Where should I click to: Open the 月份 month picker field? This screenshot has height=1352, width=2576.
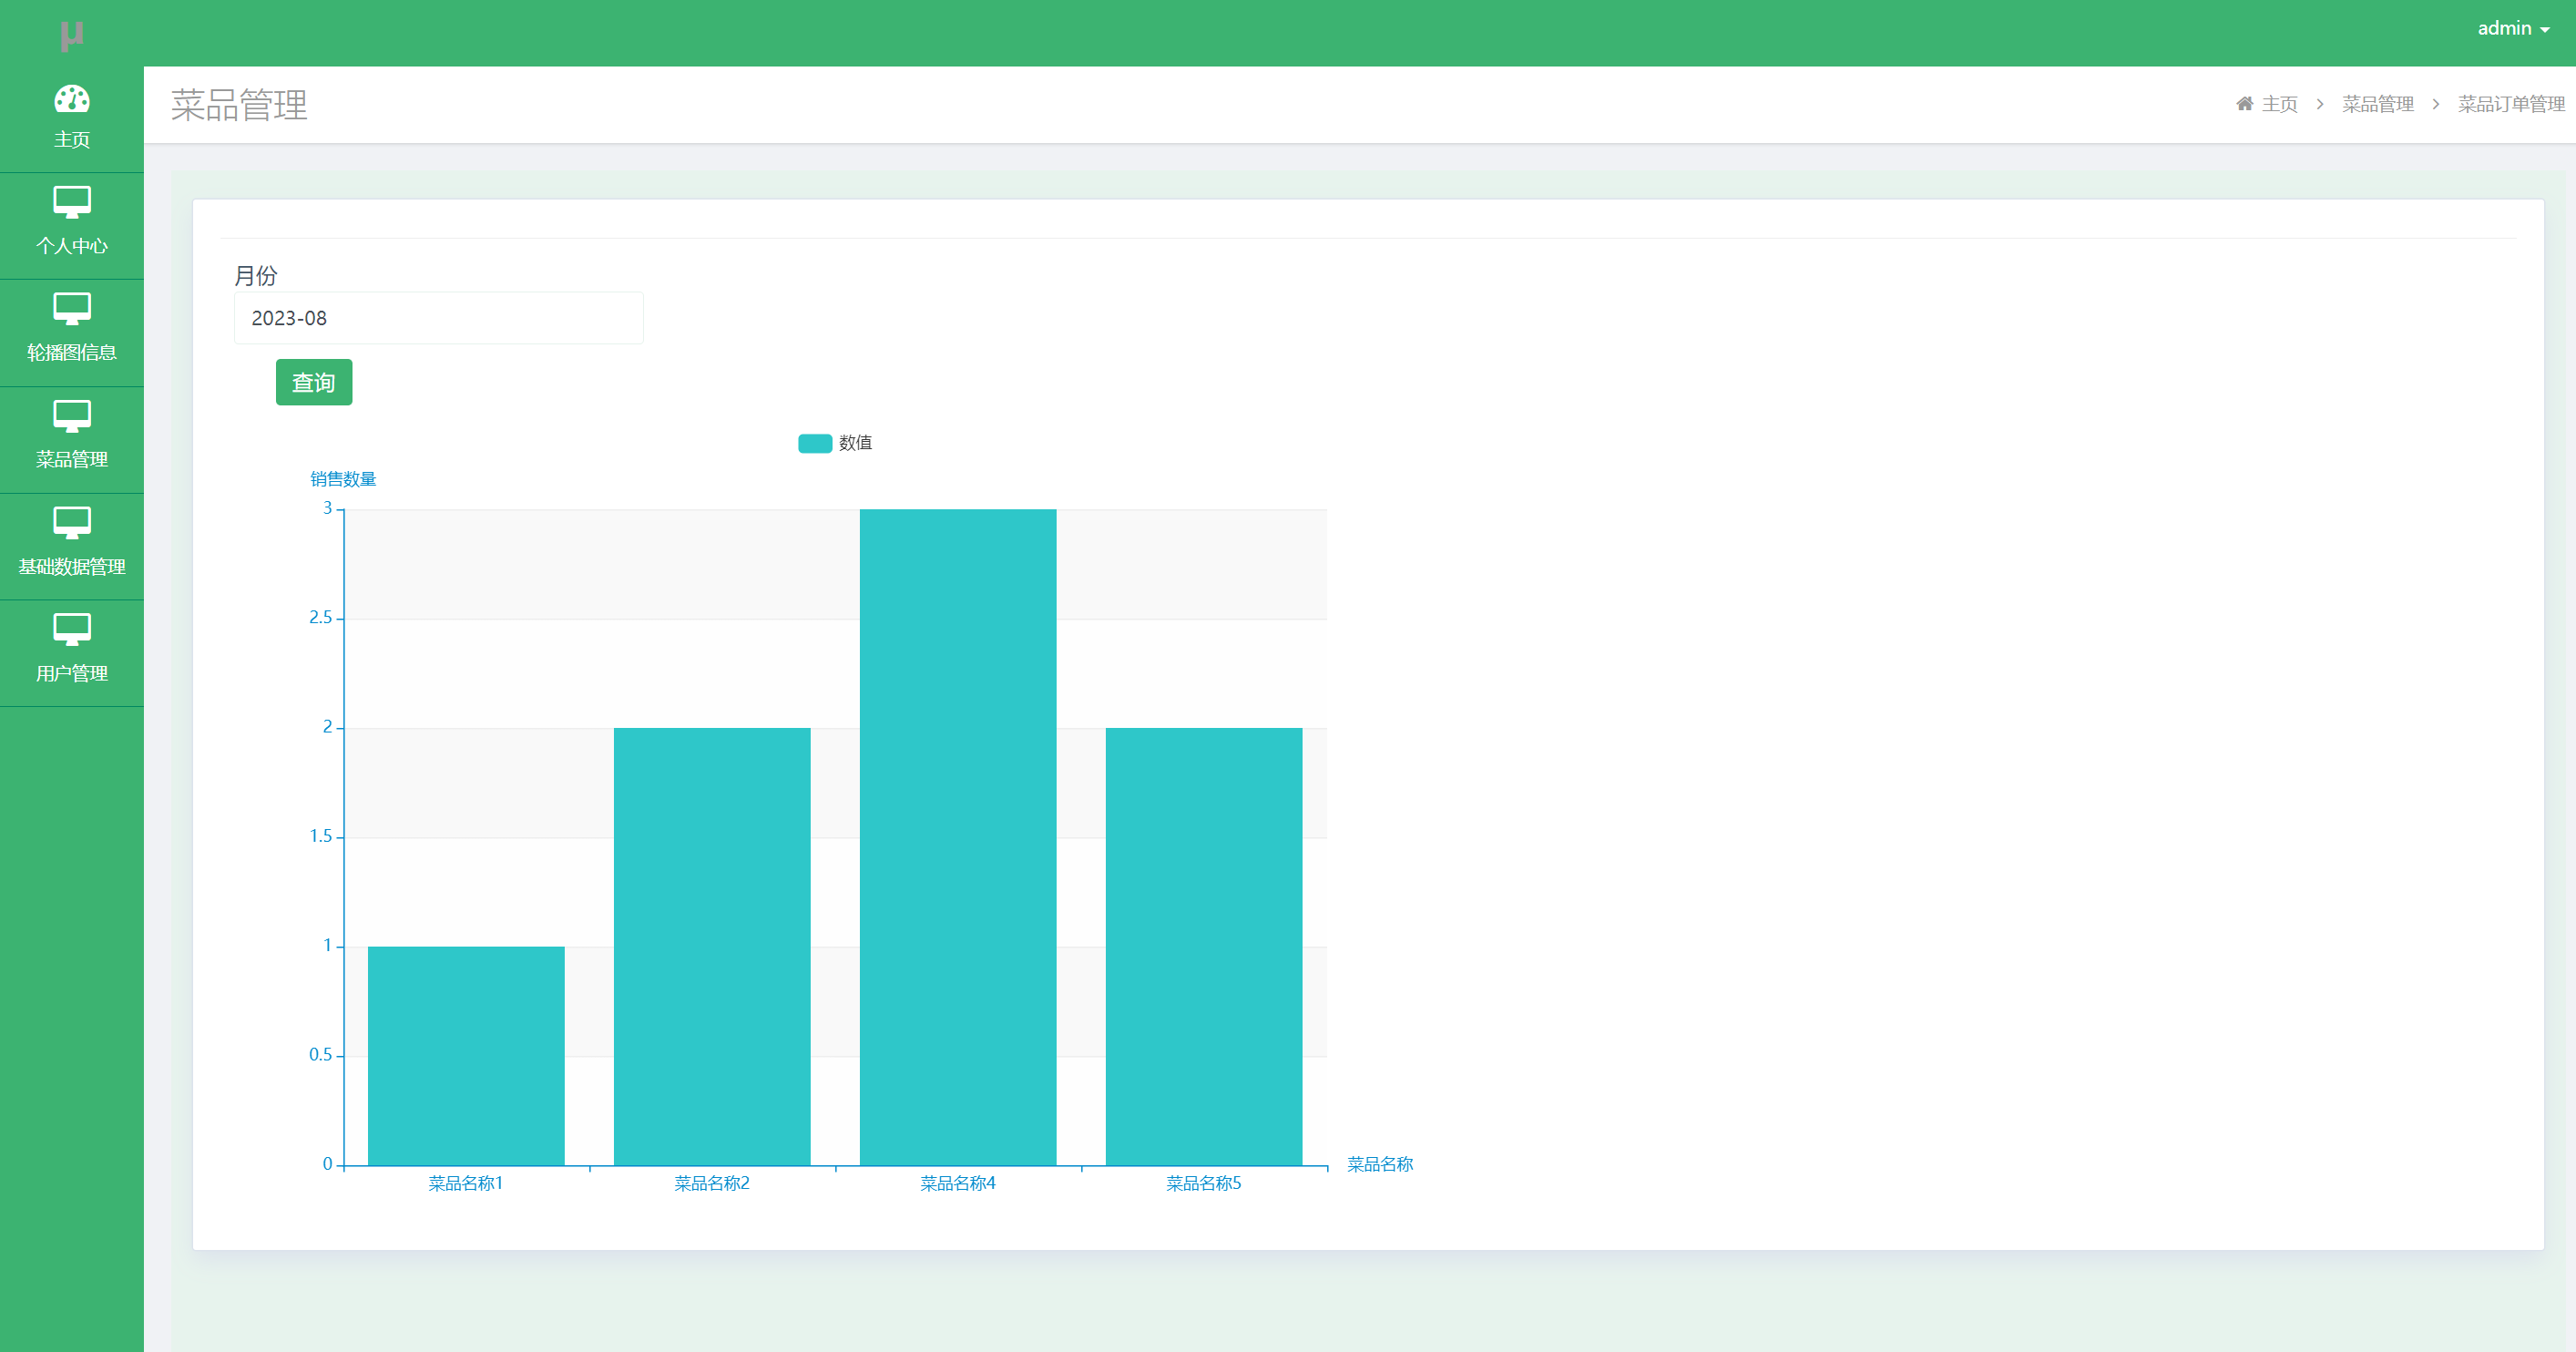(438, 318)
